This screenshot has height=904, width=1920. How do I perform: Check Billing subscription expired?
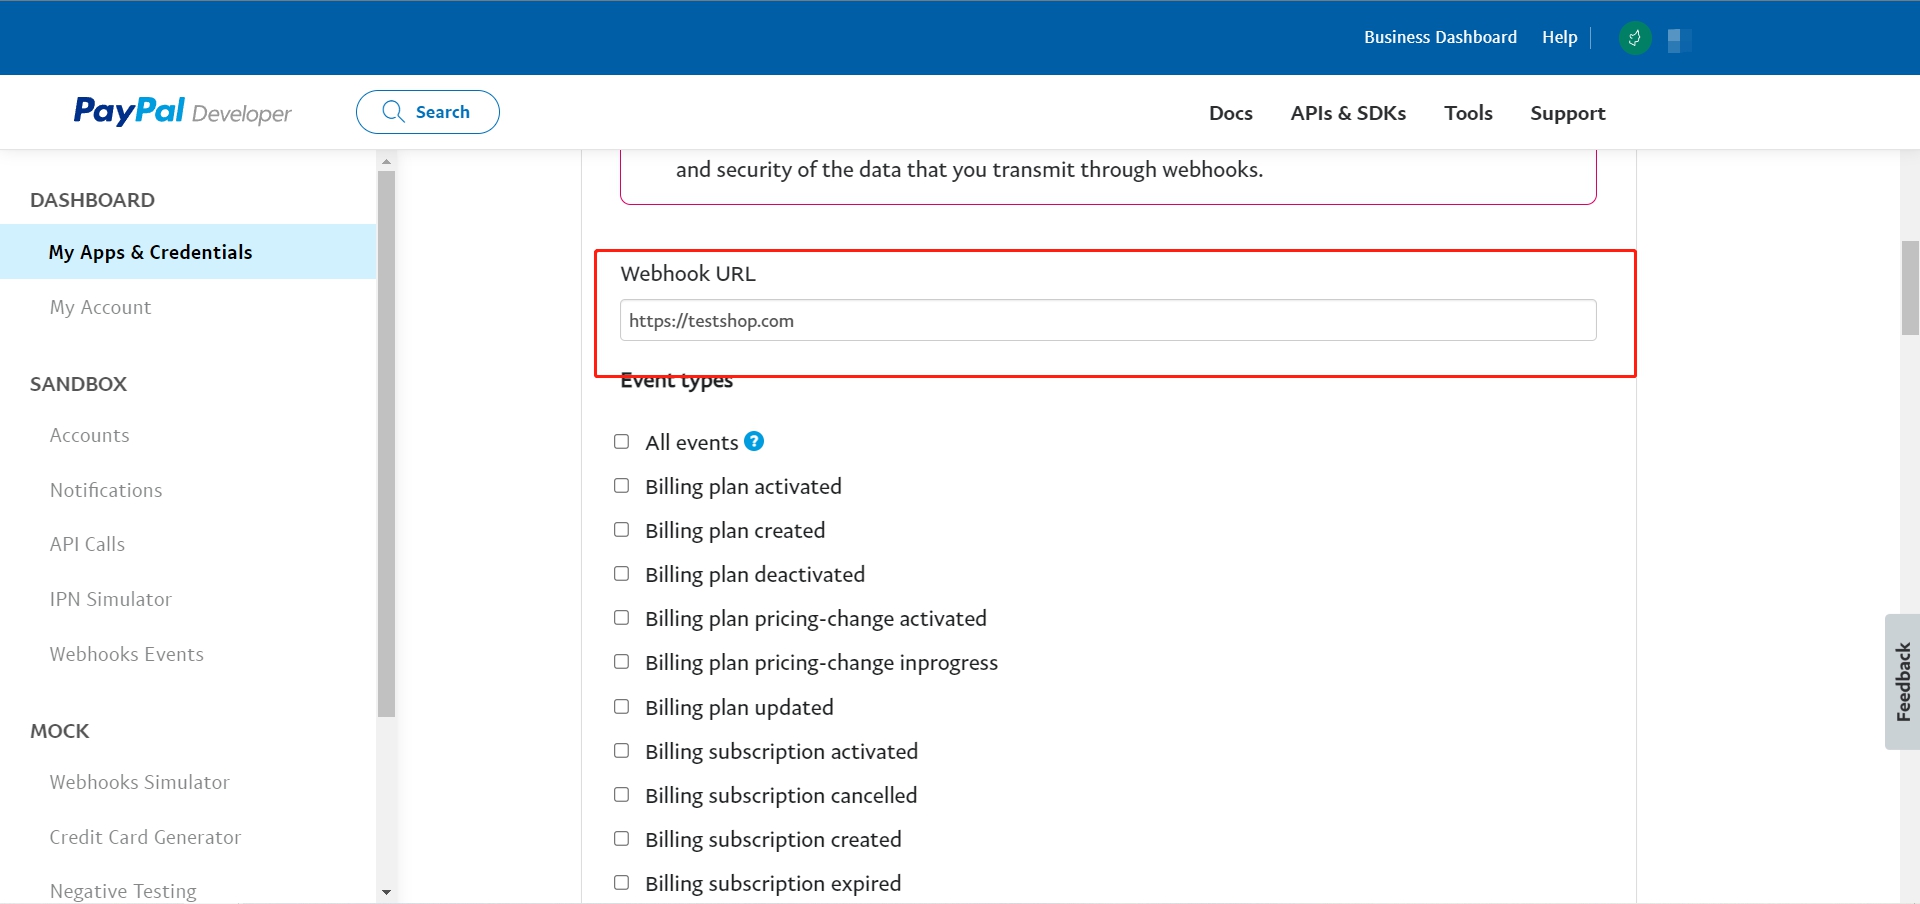point(622,882)
